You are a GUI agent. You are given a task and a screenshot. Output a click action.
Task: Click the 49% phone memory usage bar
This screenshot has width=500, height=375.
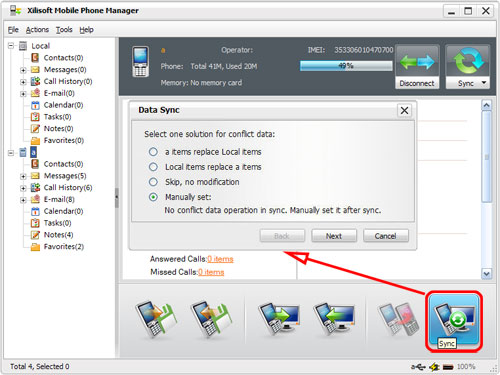point(346,66)
